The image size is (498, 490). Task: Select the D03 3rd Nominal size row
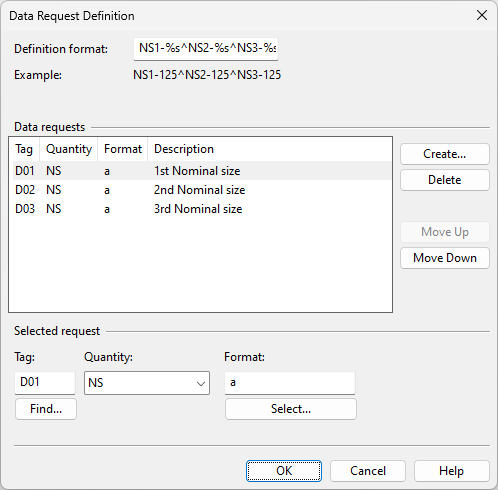(202, 209)
